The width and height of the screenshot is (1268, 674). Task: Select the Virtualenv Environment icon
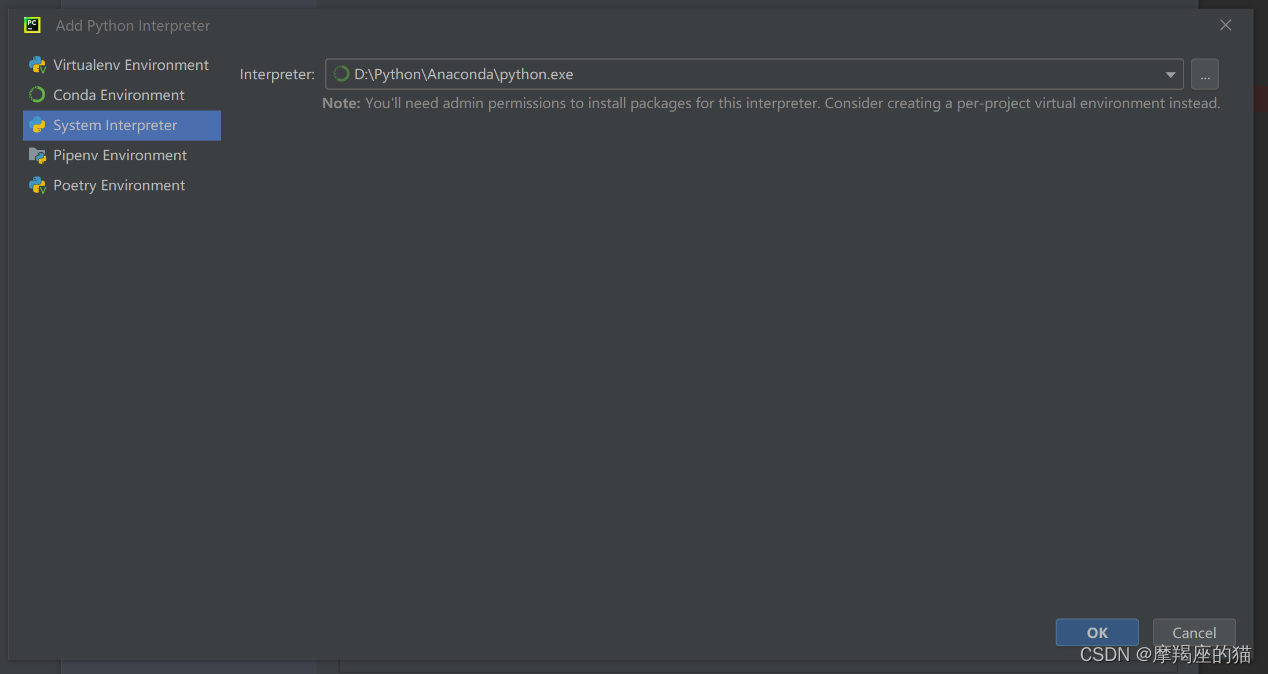[38, 64]
